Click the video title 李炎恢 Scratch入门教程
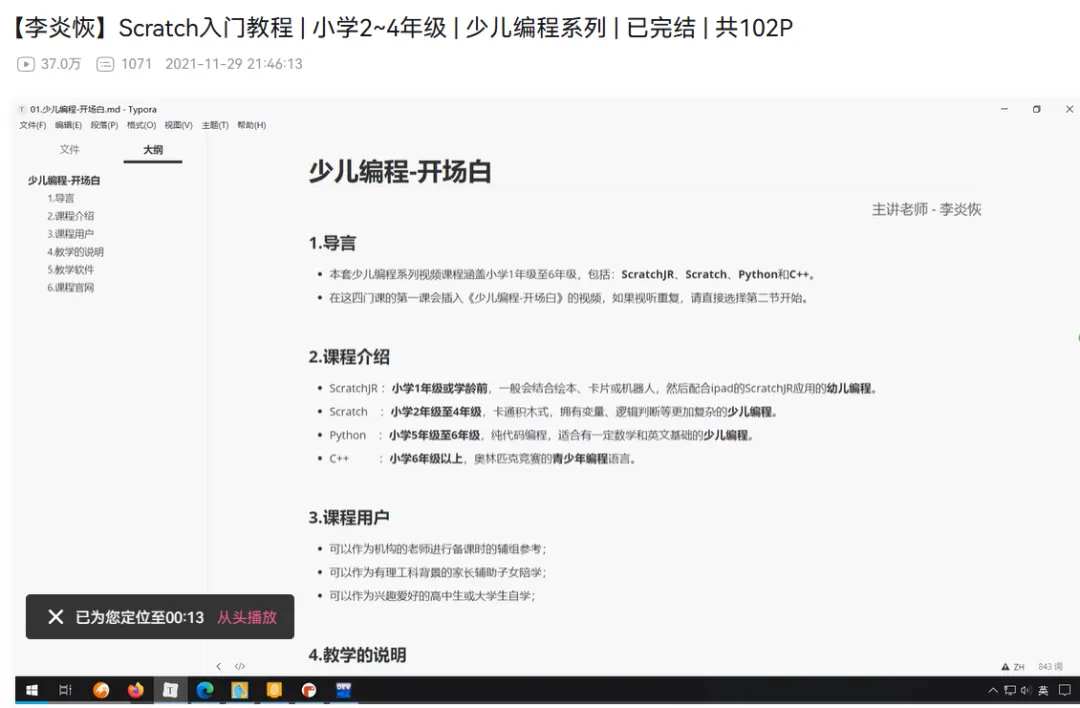Image resolution: width=1080 pixels, height=708 pixels. 403,28
